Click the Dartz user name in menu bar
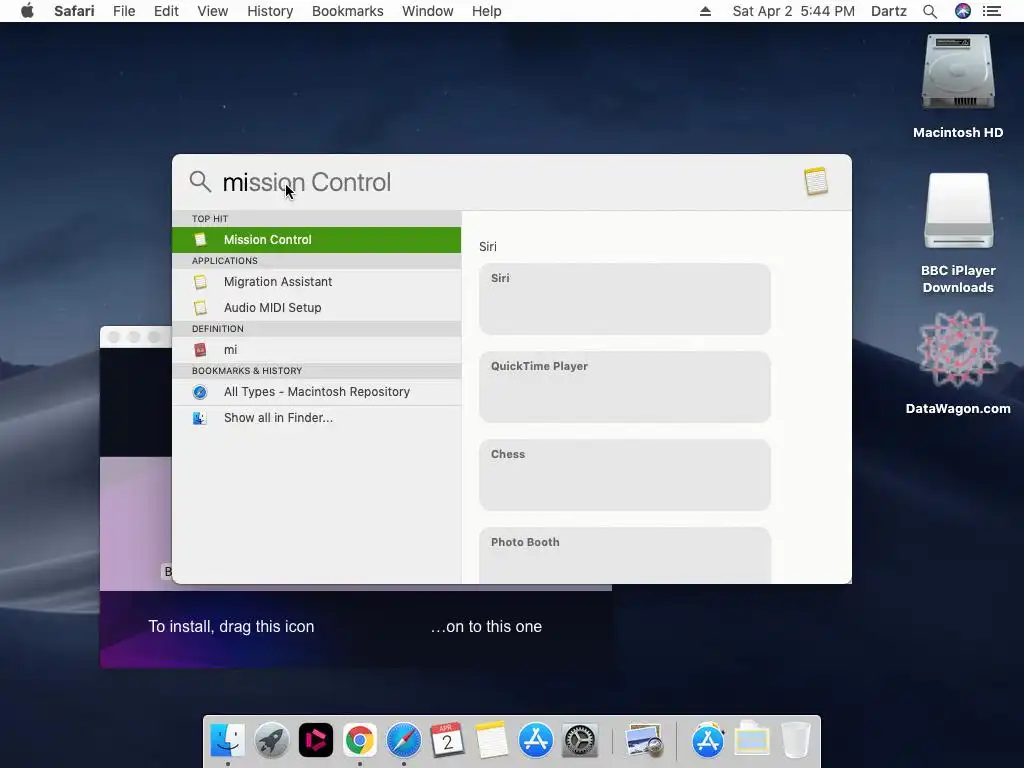Viewport: 1024px width, 768px height. pos(889,11)
